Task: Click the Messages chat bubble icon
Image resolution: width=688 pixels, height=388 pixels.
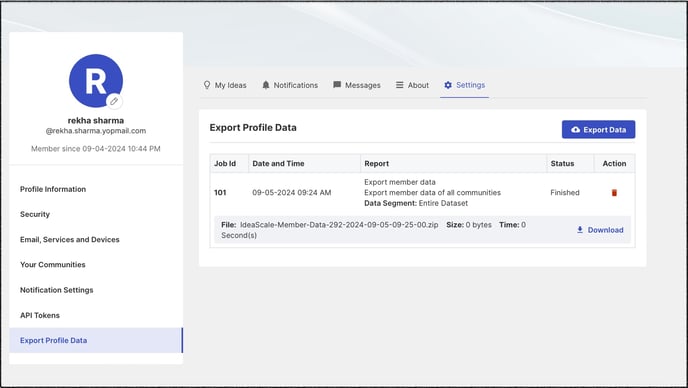Action: coord(337,85)
